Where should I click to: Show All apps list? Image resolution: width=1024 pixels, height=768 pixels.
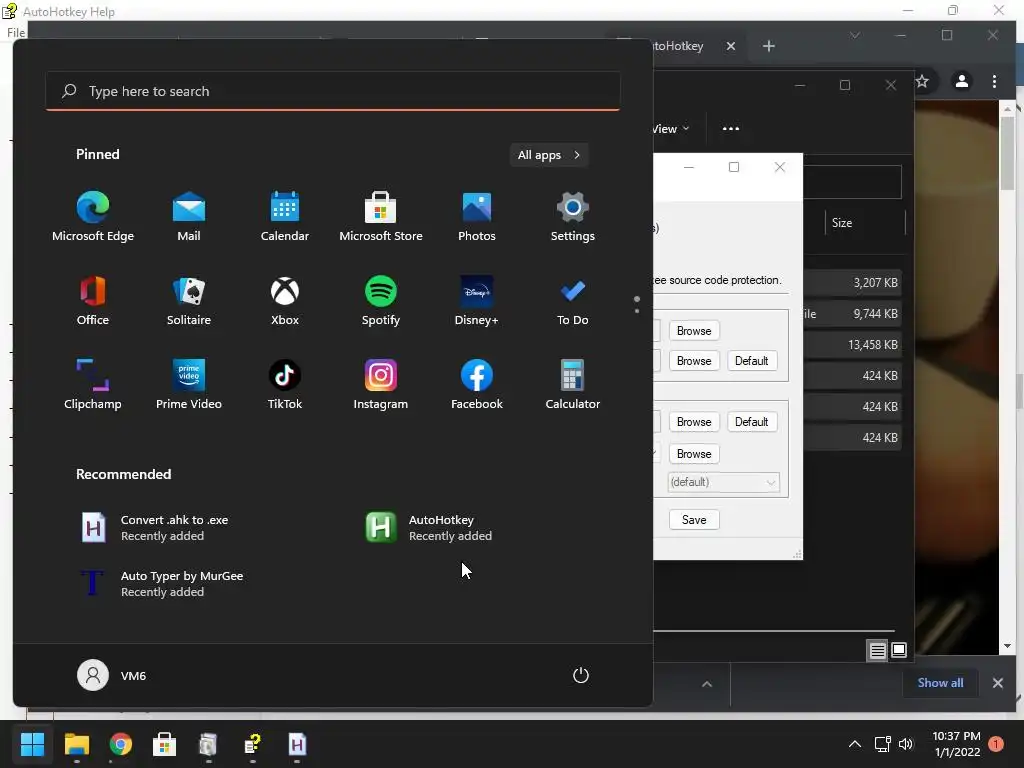pyautogui.click(x=549, y=155)
